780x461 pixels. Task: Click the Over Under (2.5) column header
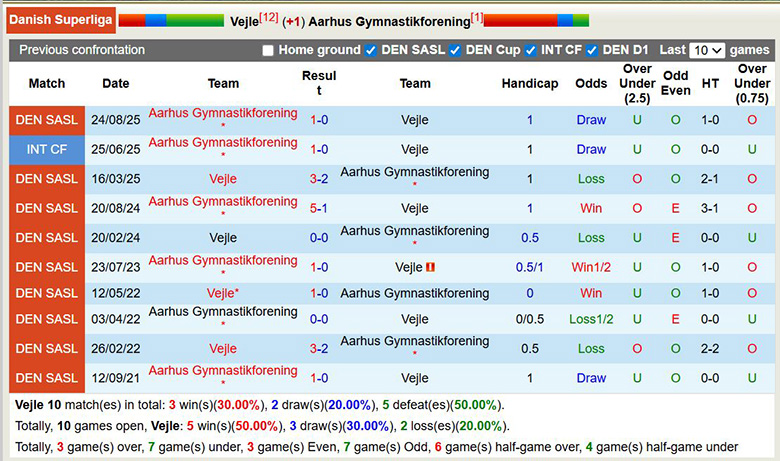click(x=637, y=84)
